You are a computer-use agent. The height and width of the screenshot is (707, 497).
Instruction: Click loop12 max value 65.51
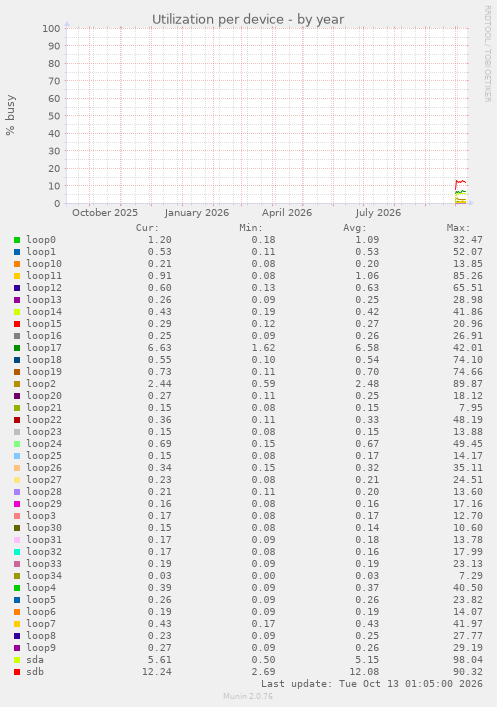click(x=468, y=288)
